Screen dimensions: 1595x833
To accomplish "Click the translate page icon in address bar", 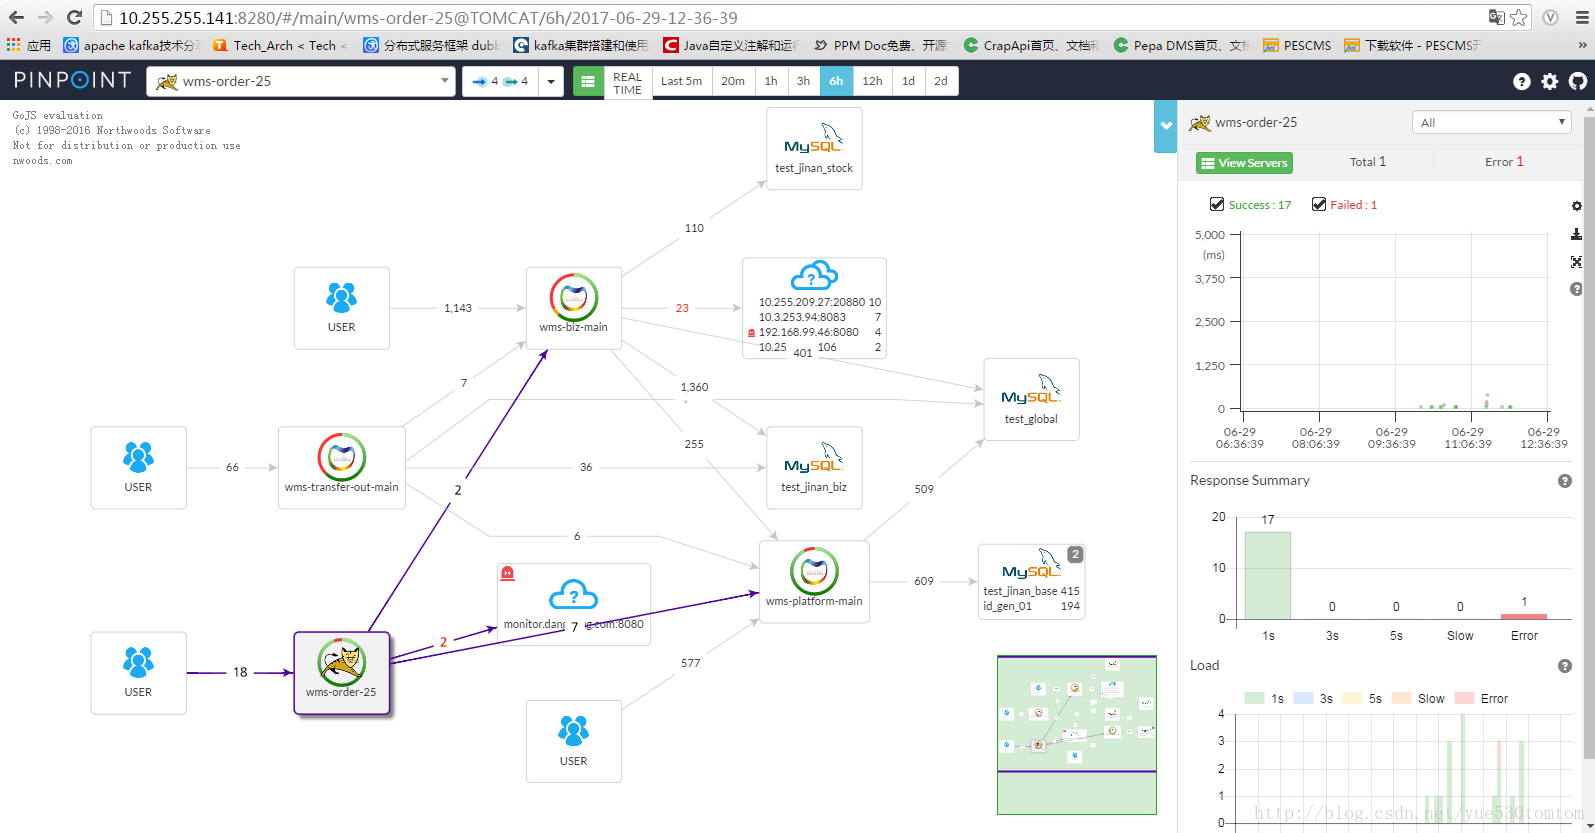I will (1496, 17).
